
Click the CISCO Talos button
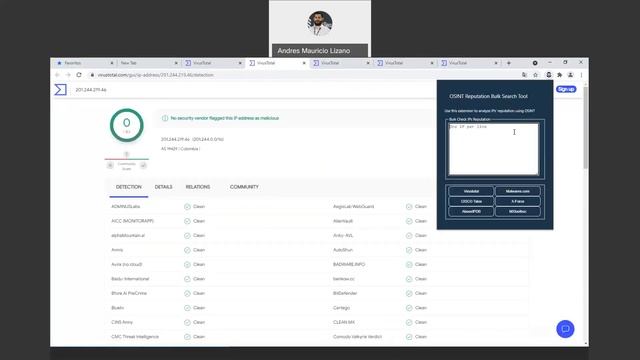(x=471, y=201)
